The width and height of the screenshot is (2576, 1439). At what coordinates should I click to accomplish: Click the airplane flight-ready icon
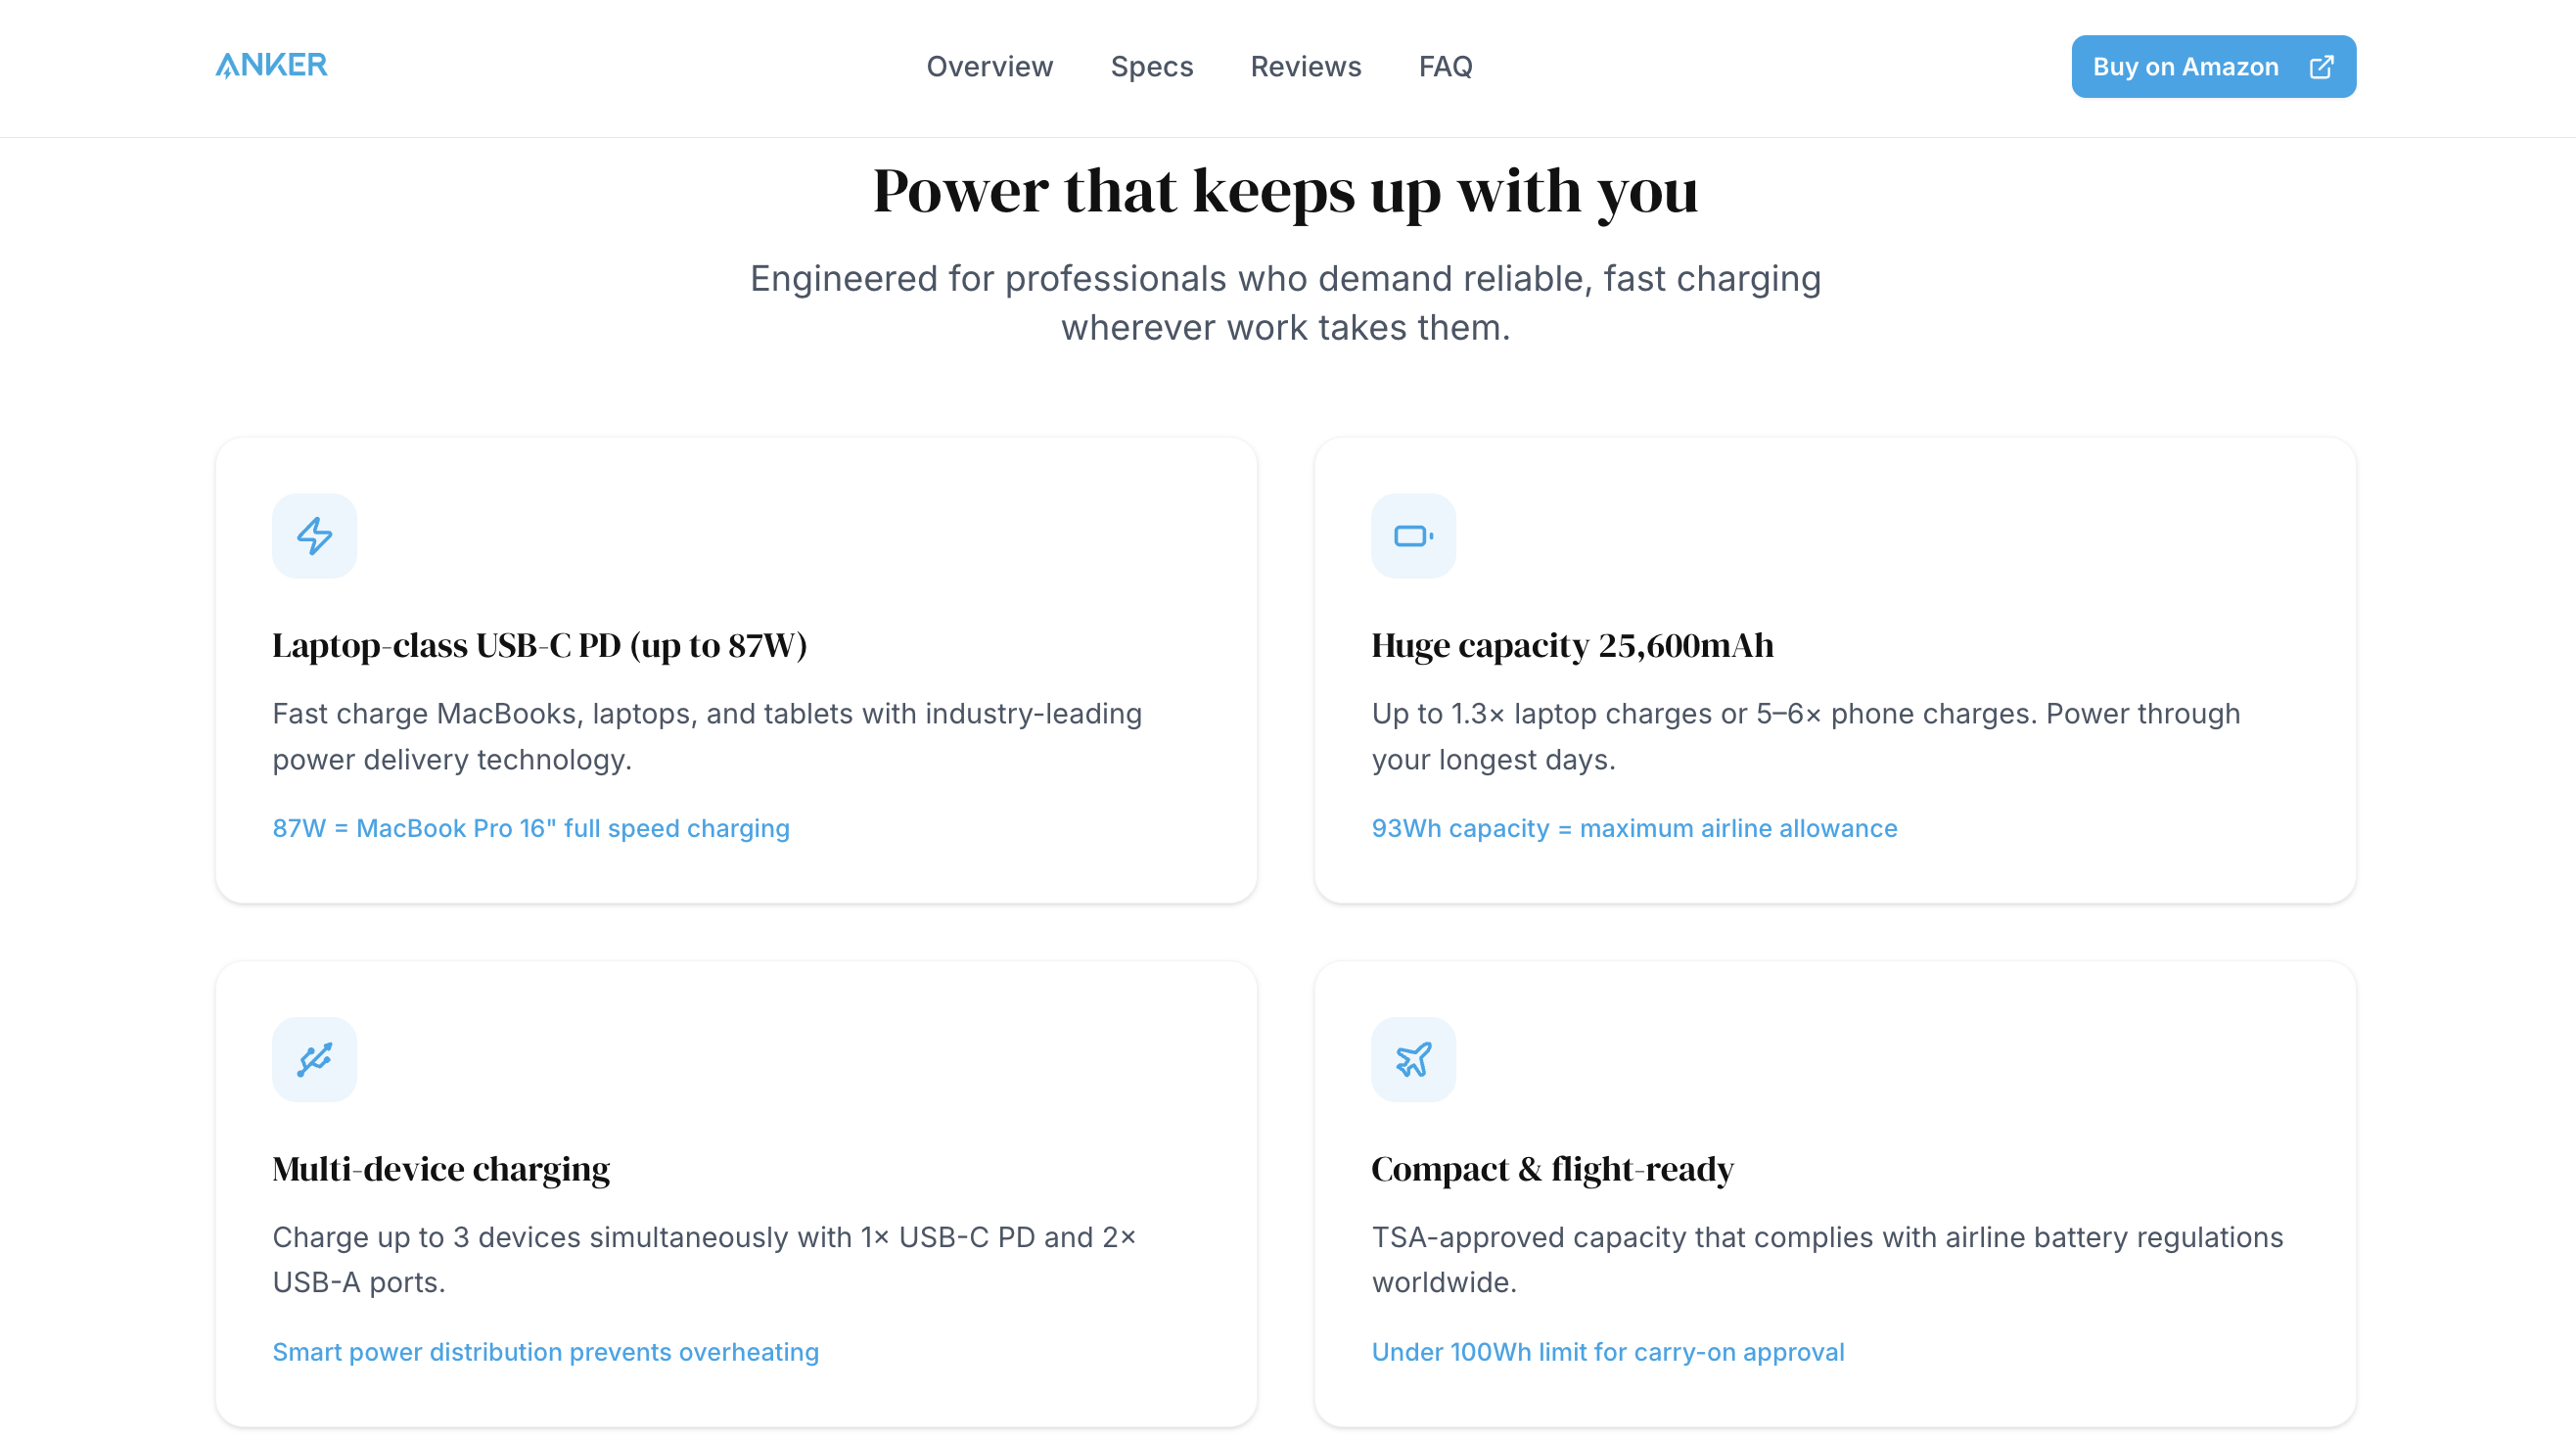(1413, 1059)
